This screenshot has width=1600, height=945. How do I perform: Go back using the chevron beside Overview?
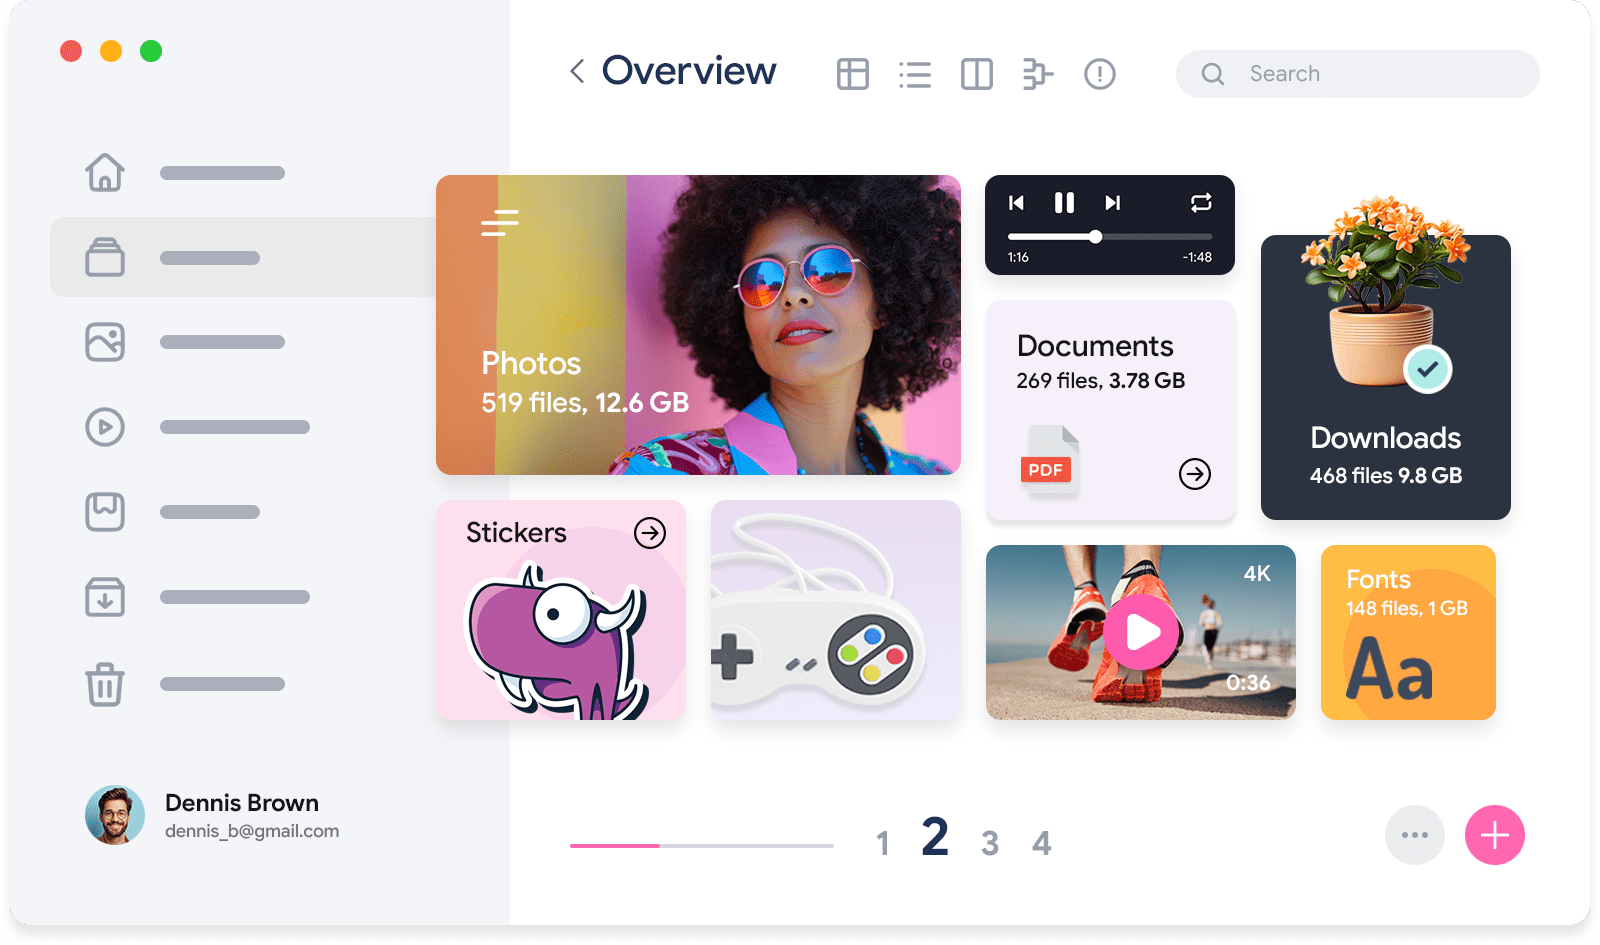coord(577,71)
